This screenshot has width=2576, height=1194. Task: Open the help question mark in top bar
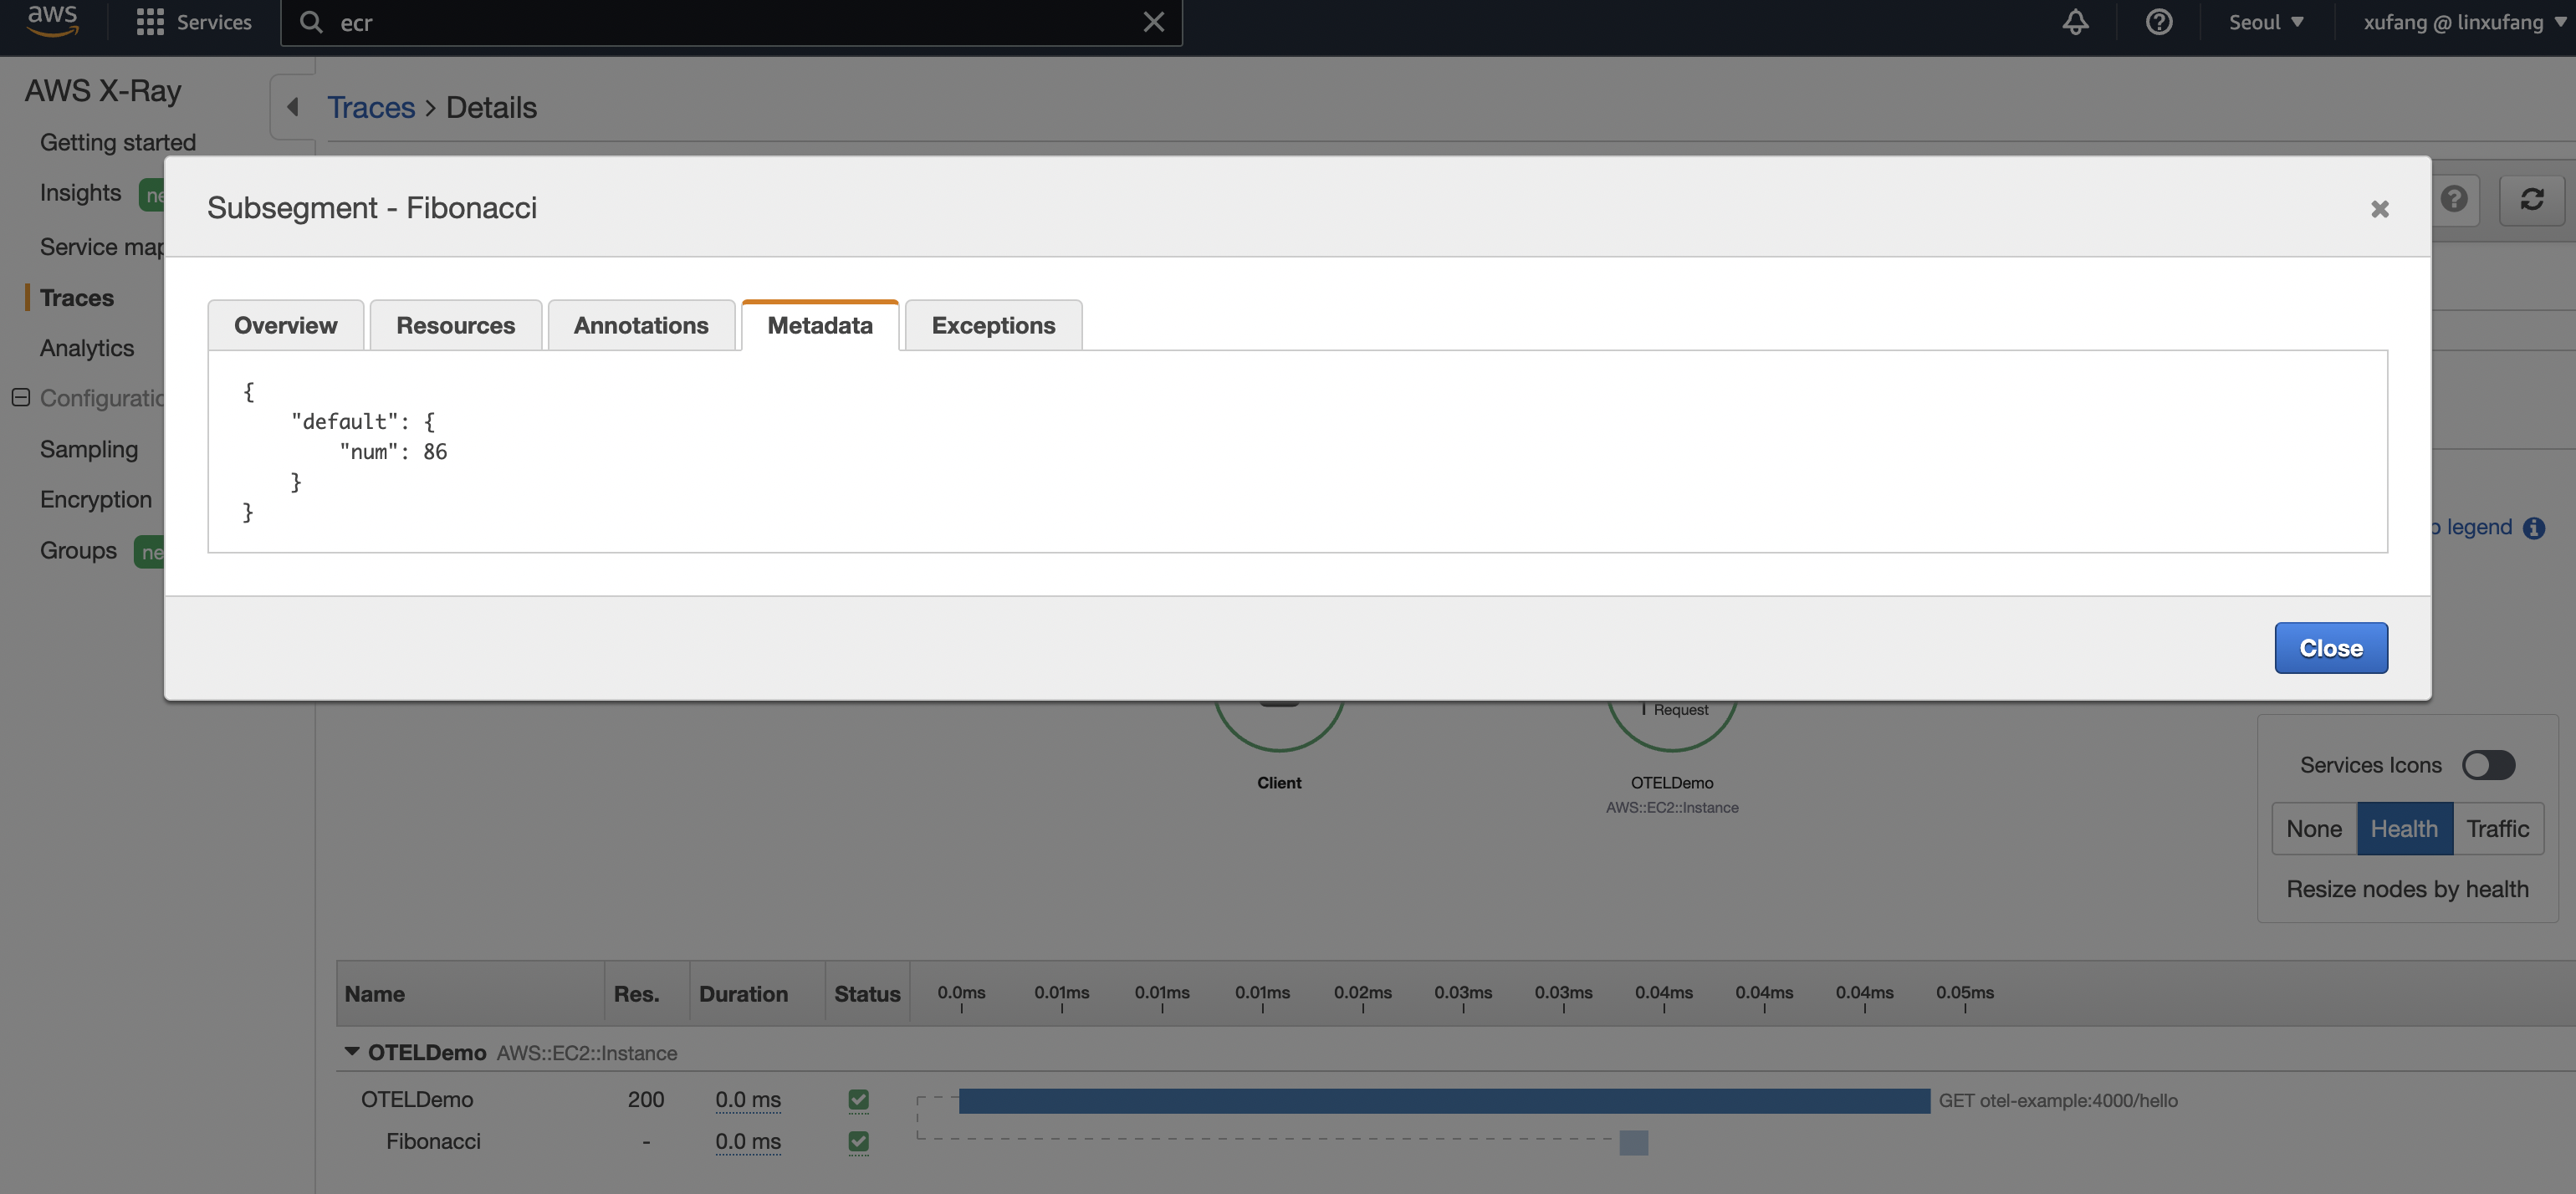[x=2158, y=22]
